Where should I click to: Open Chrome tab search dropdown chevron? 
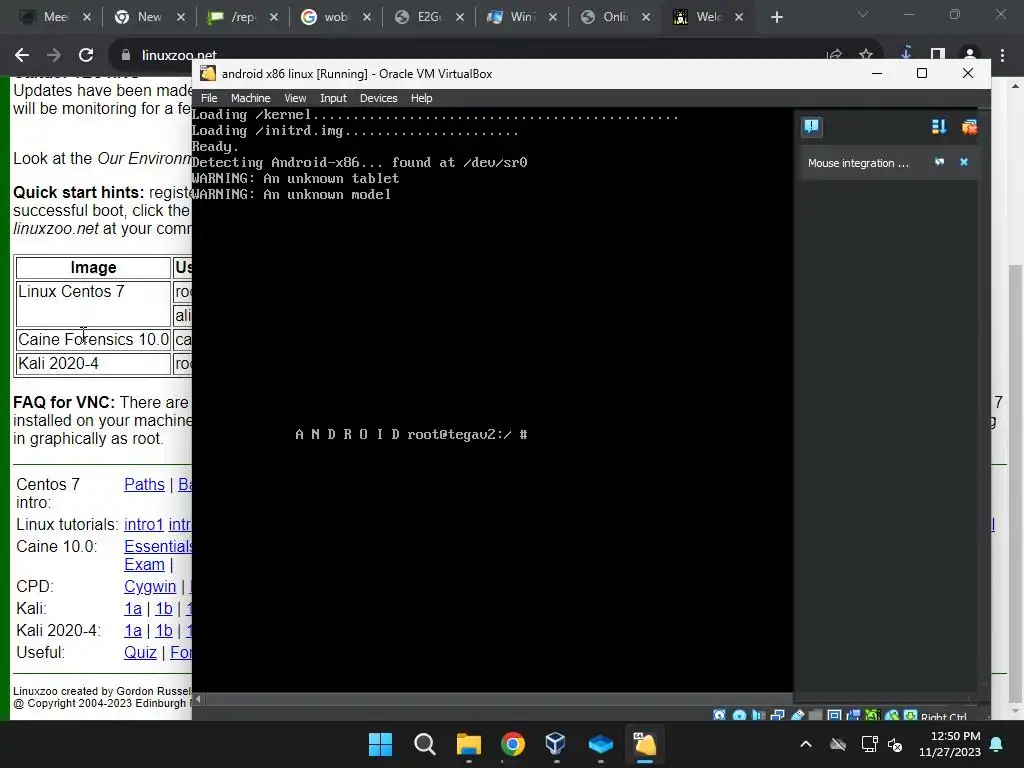coord(863,14)
